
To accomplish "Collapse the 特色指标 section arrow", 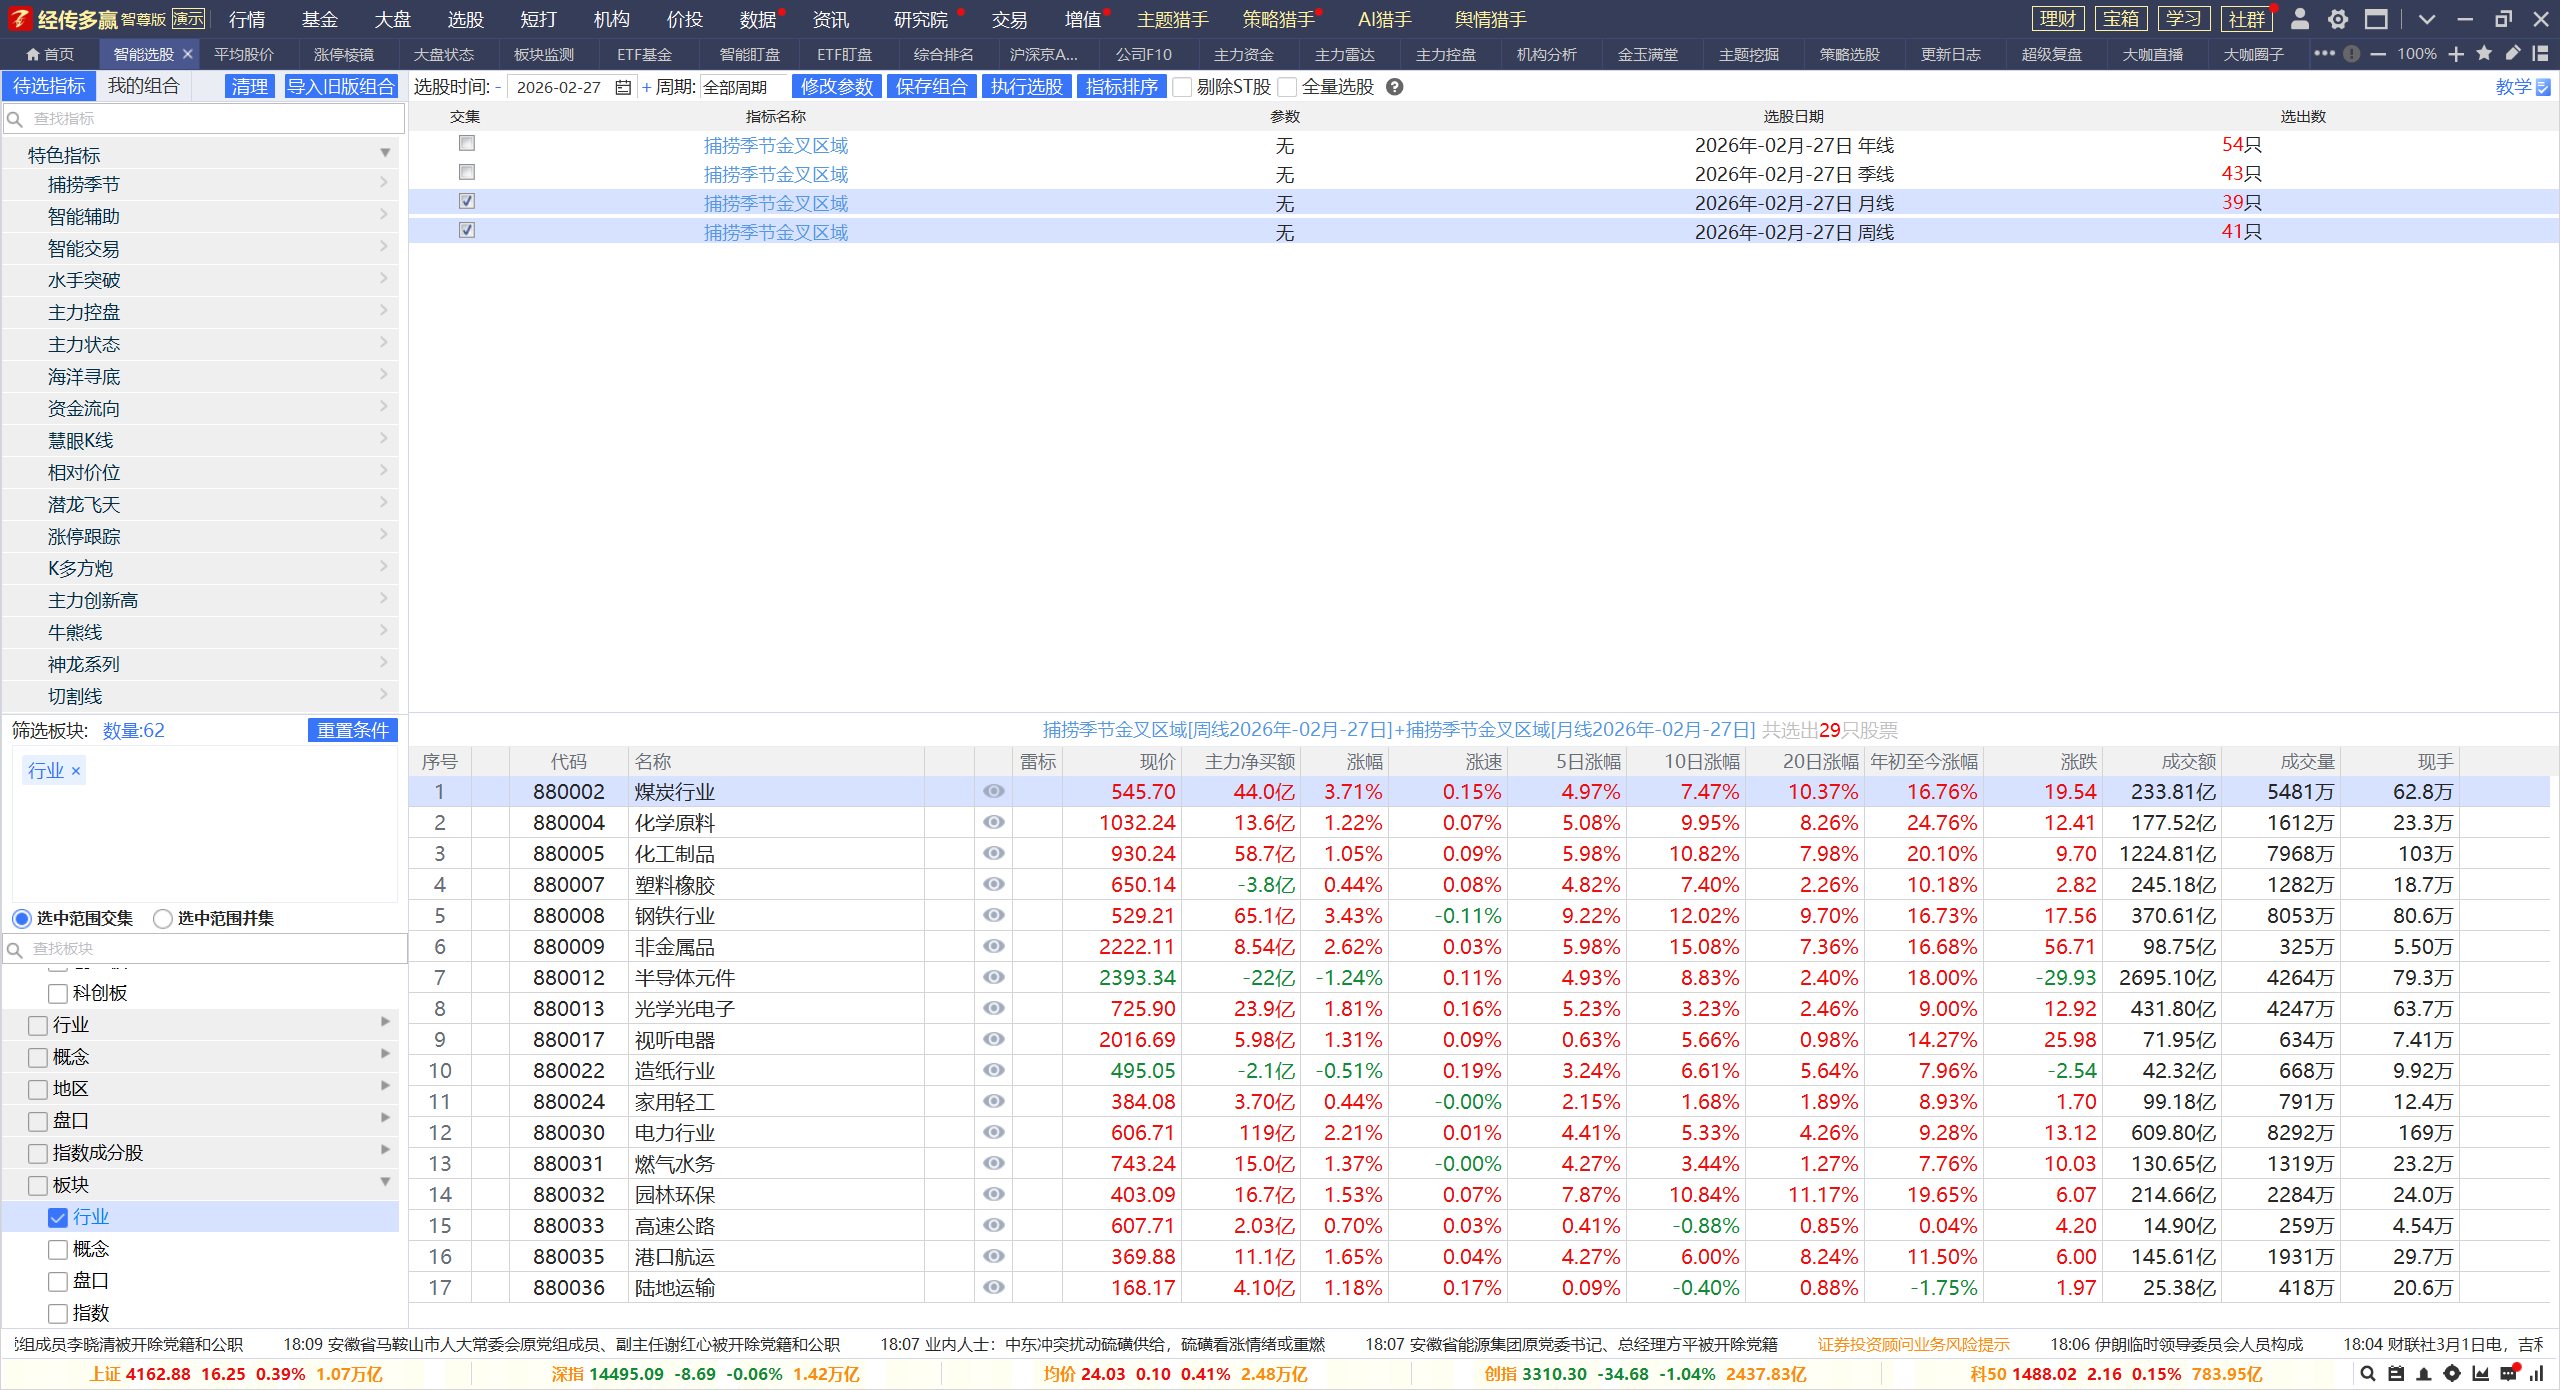I will (385, 154).
